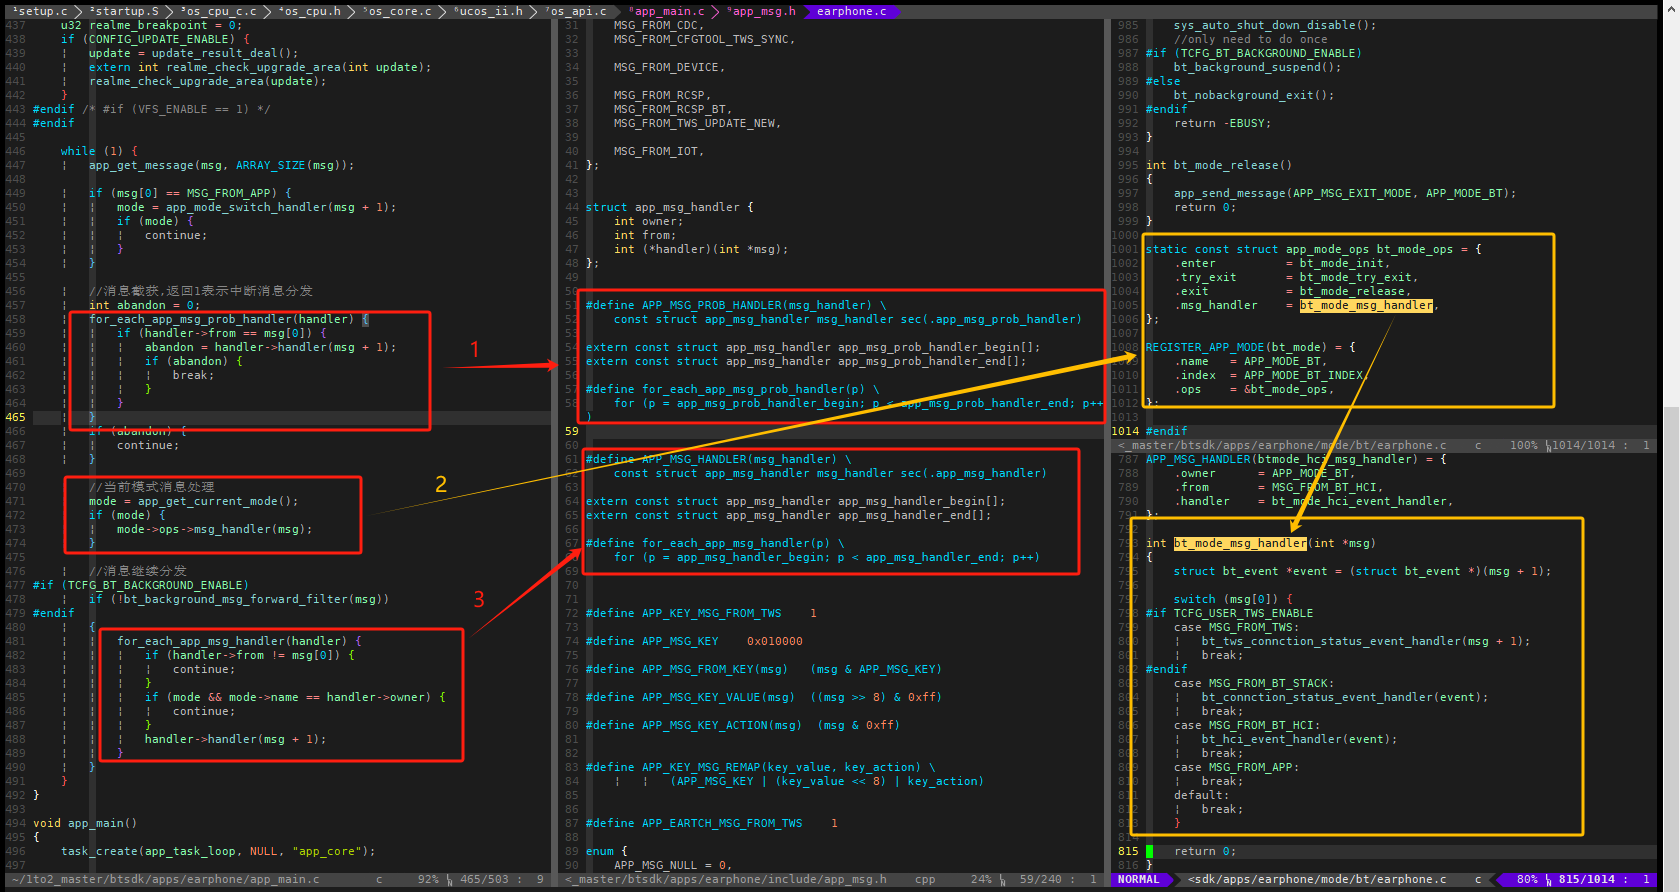Click the 59/240 line counter in status line
This screenshot has height=892, width=1680.
click(1040, 880)
